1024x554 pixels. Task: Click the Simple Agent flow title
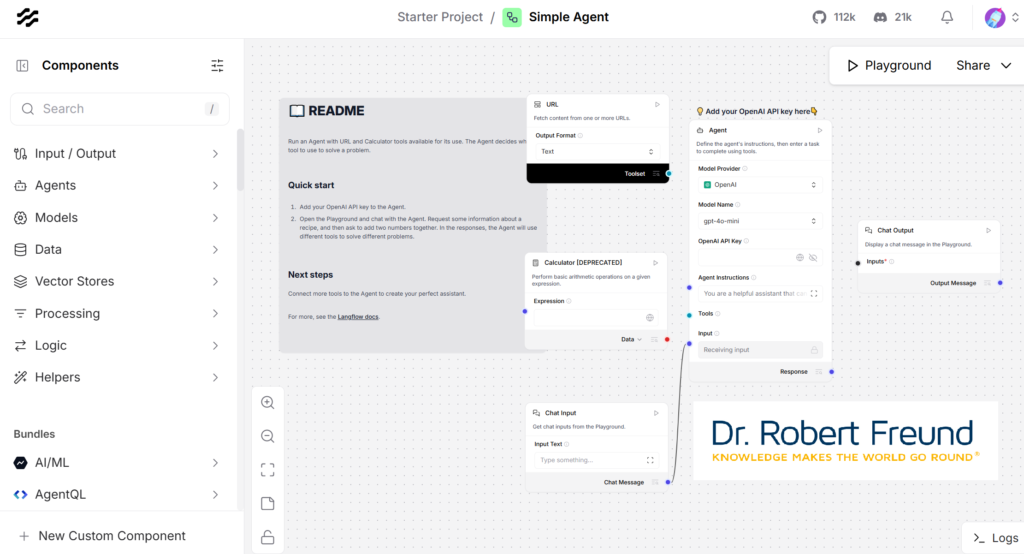[x=568, y=17]
